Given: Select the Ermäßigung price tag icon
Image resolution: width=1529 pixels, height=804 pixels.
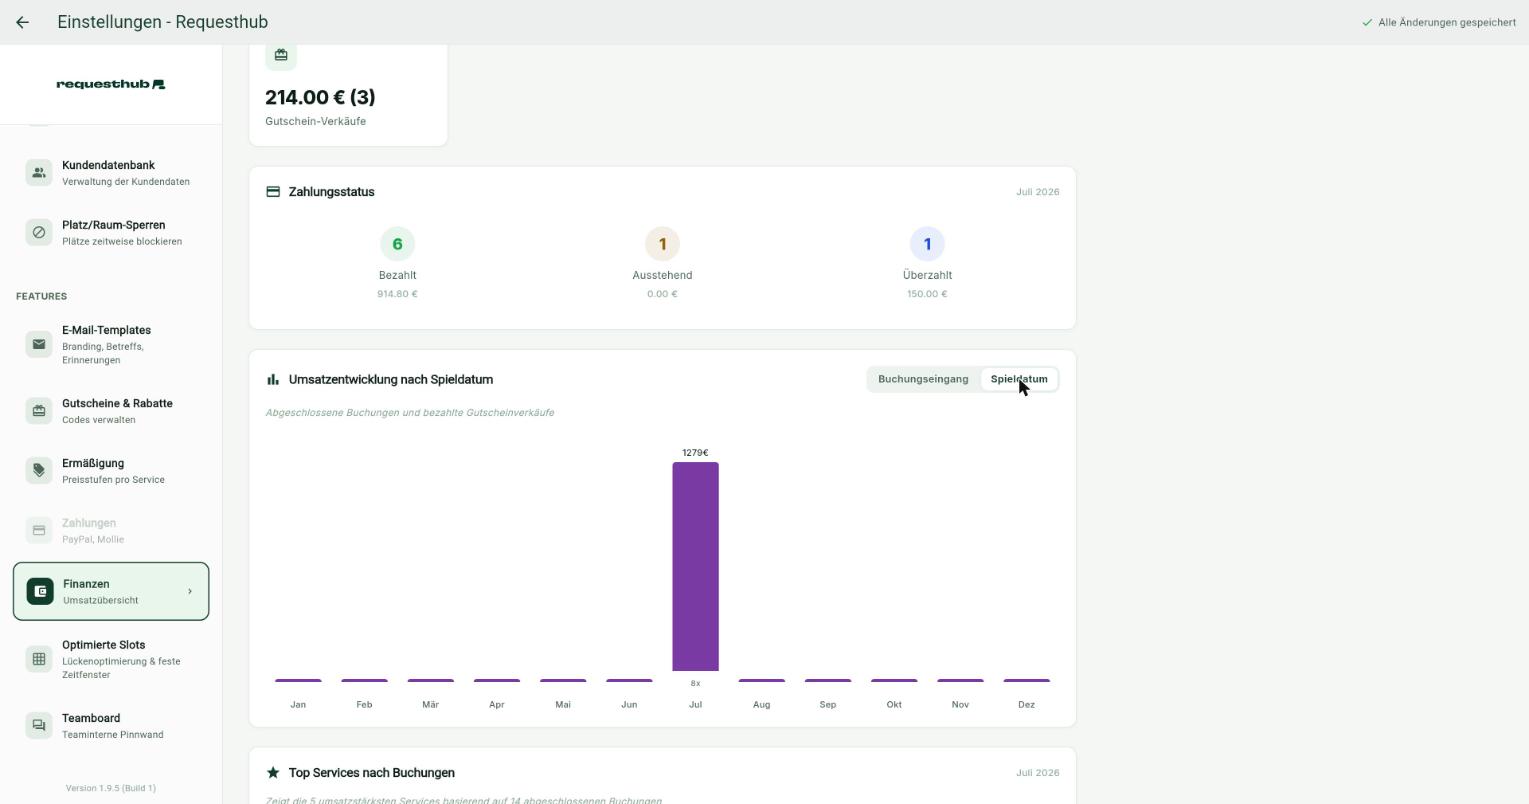Looking at the screenshot, I should point(39,470).
